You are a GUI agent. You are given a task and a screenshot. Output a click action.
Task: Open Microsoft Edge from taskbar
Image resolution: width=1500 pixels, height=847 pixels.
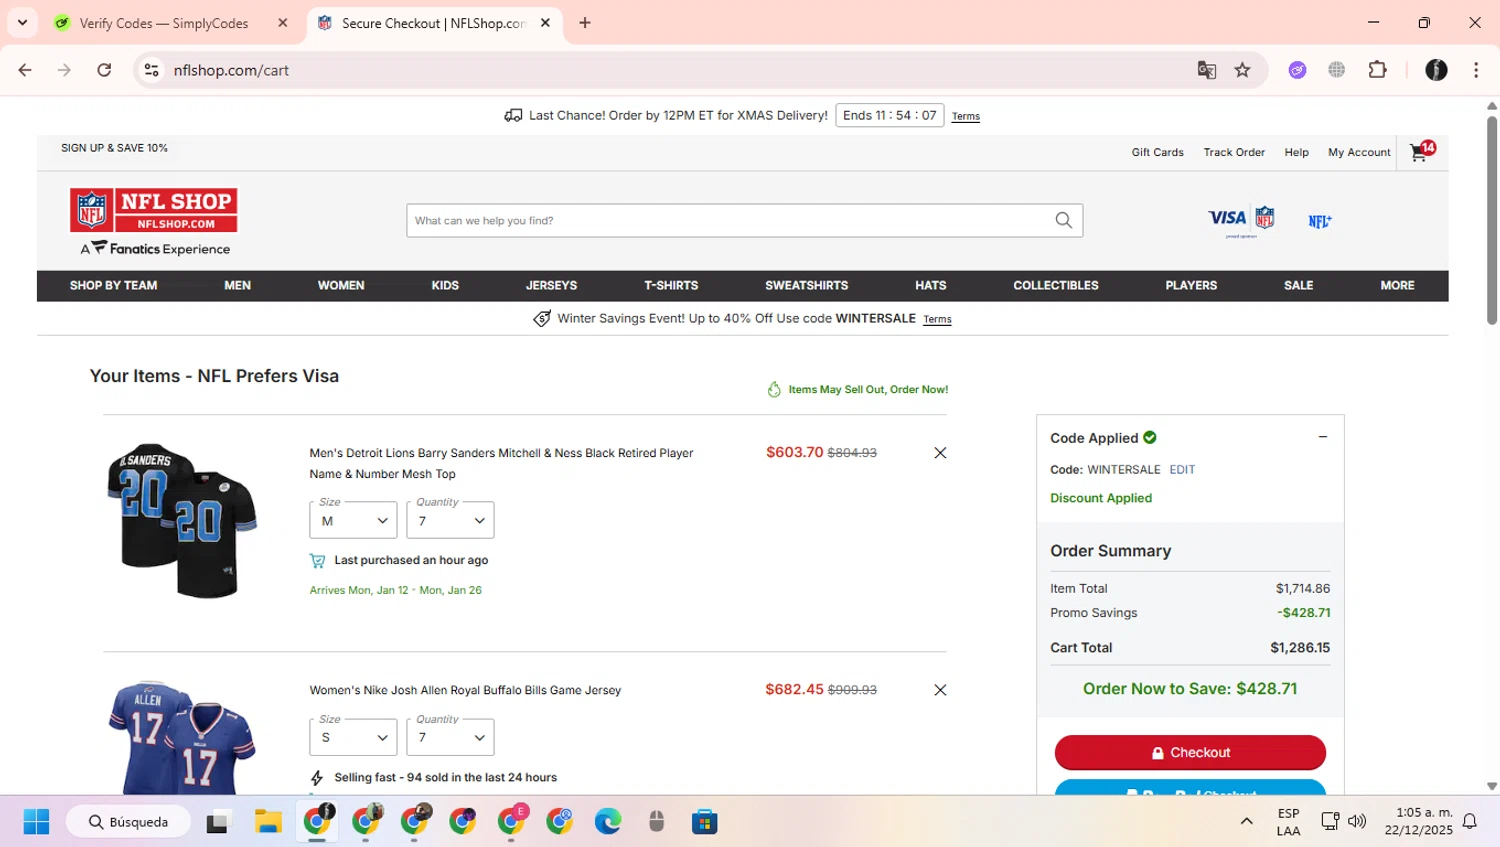(x=608, y=822)
